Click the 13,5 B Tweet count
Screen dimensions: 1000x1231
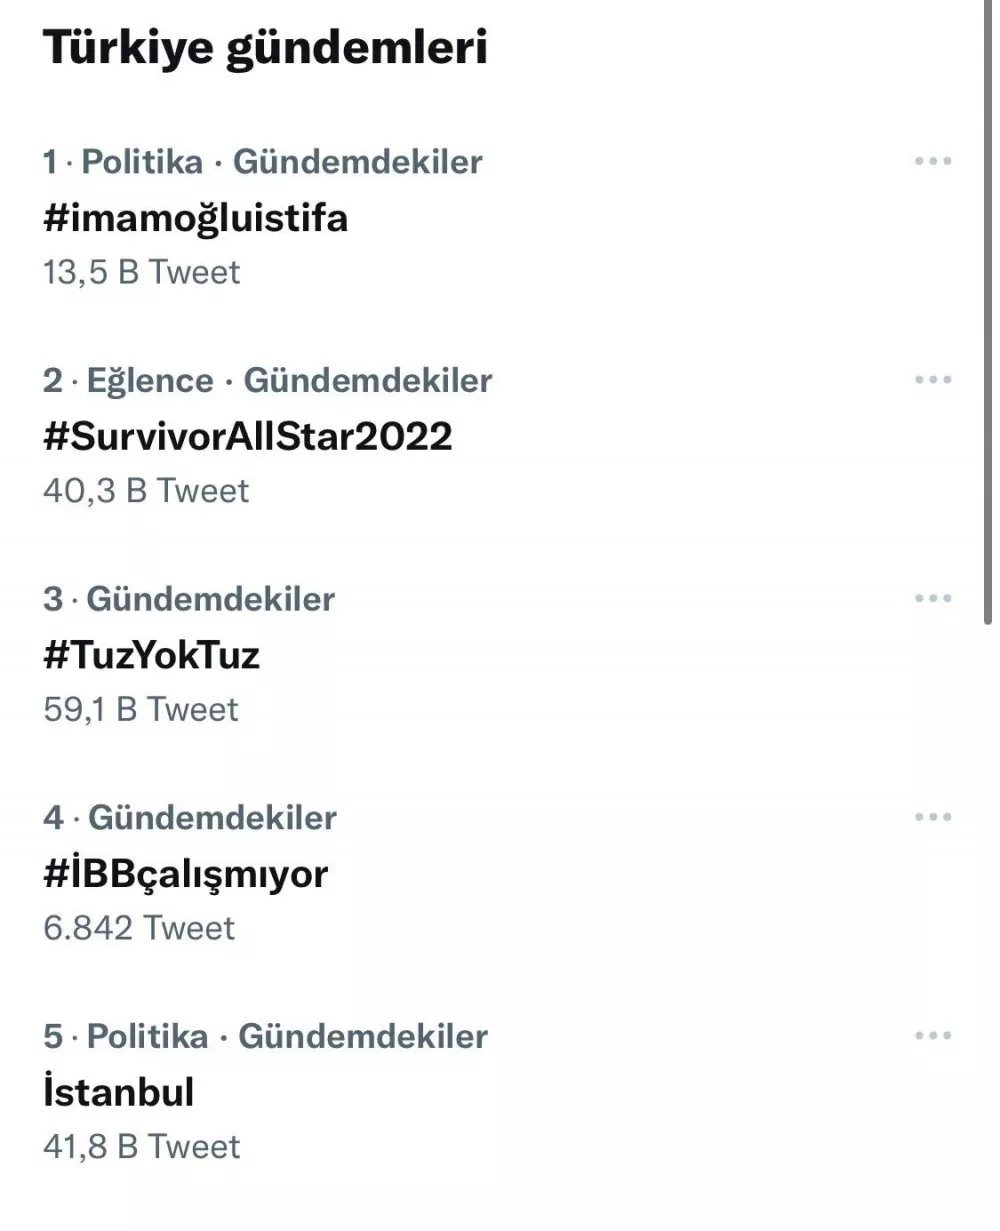coord(142,273)
